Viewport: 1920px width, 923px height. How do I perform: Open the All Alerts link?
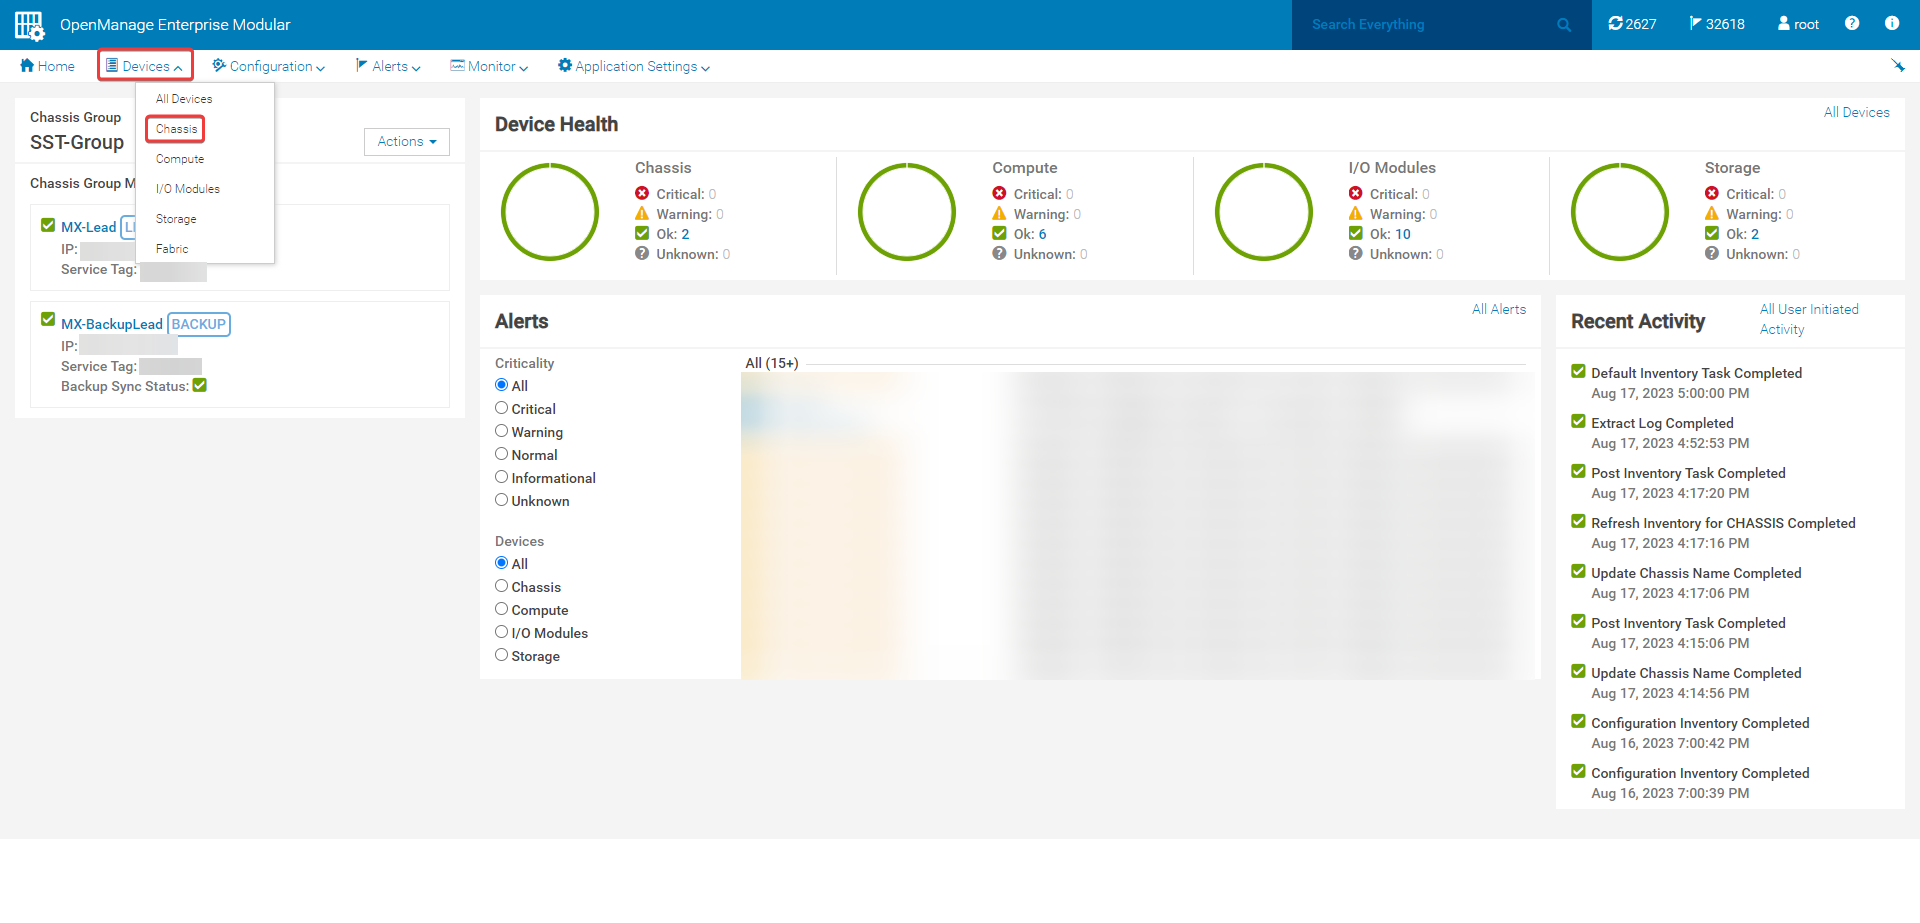pyautogui.click(x=1498, y=309)
